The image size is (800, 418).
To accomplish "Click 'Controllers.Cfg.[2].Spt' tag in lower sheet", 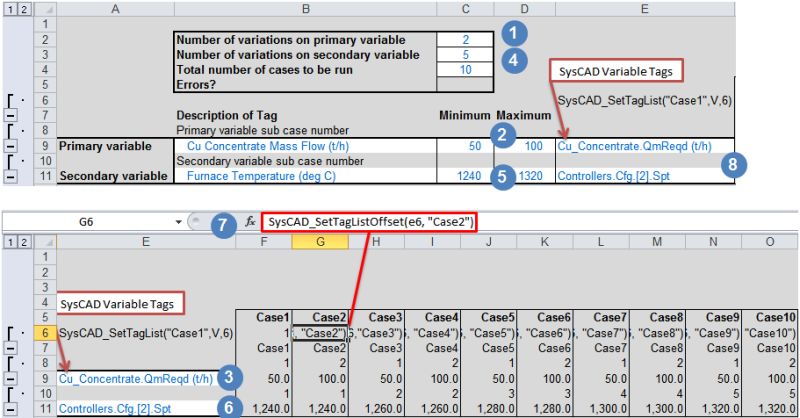I will point(146,409).
